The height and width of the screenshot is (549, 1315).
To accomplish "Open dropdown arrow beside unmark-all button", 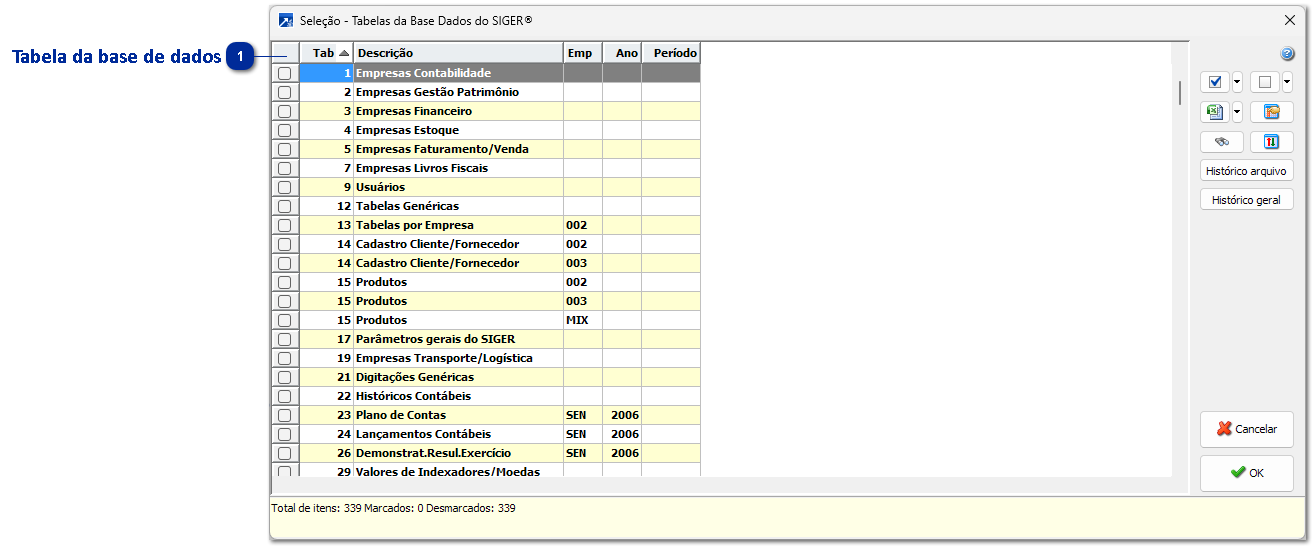I will (1287, 82).
